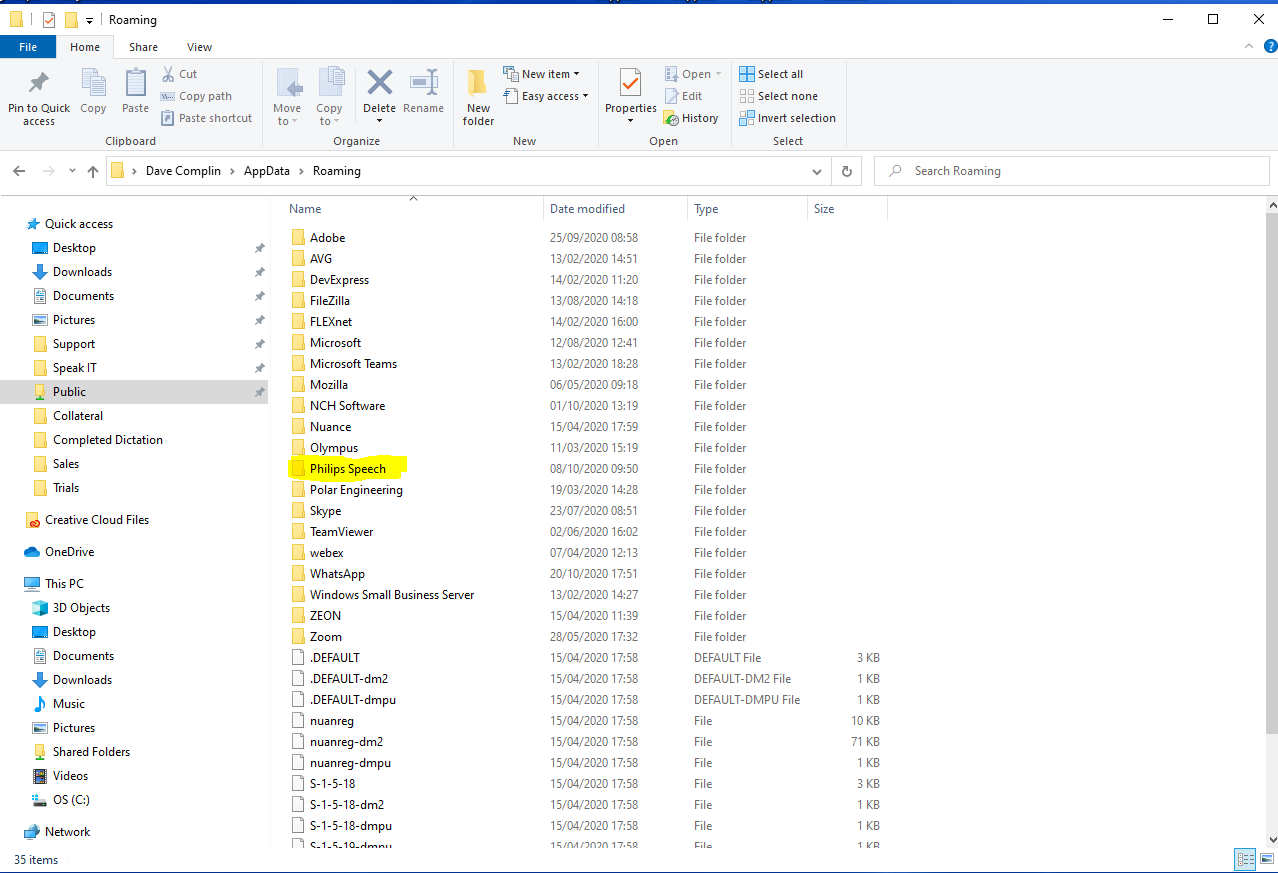Click the Refresh button beside the address bar
Screen dimensions: 1278x873
coord(846,171)
